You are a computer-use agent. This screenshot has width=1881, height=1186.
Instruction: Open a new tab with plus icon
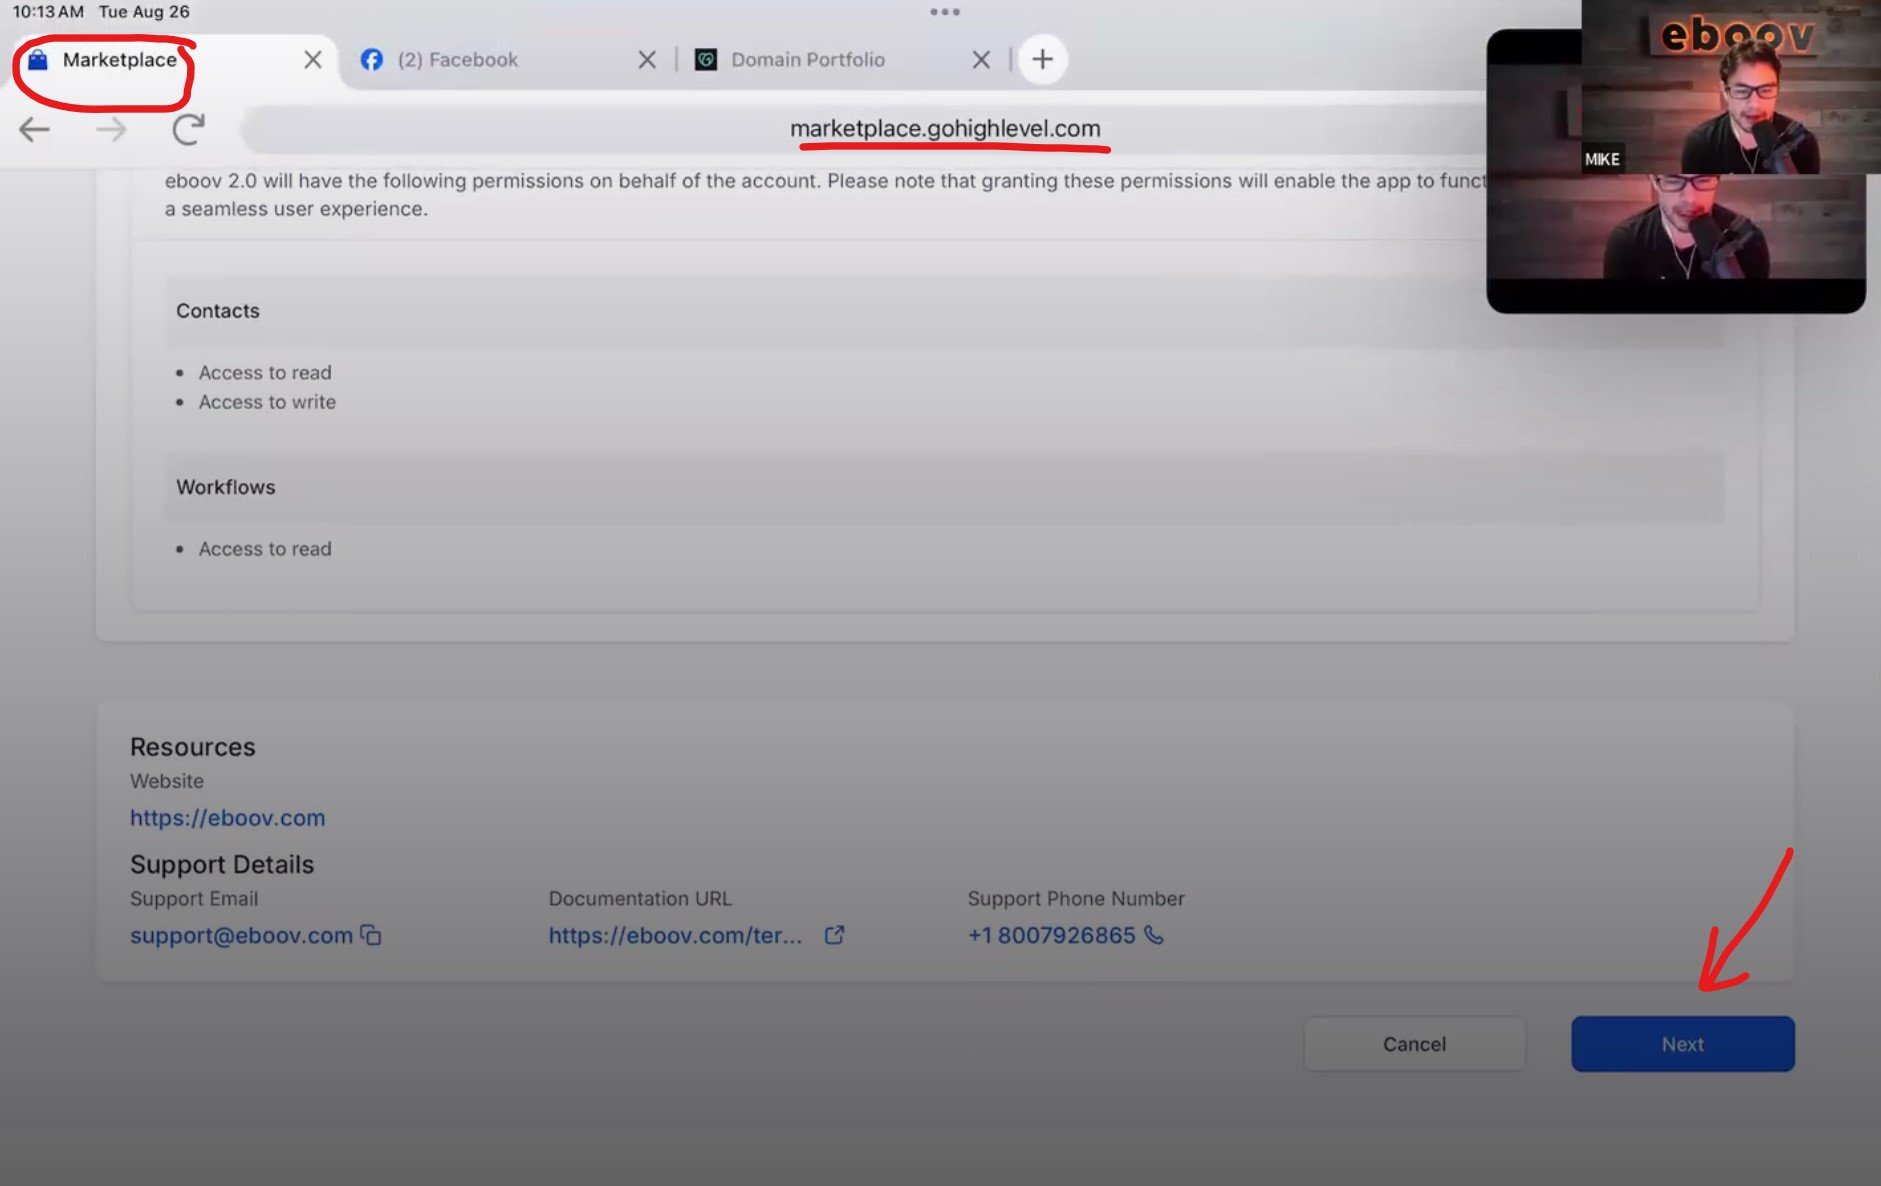click(1042, 59)
